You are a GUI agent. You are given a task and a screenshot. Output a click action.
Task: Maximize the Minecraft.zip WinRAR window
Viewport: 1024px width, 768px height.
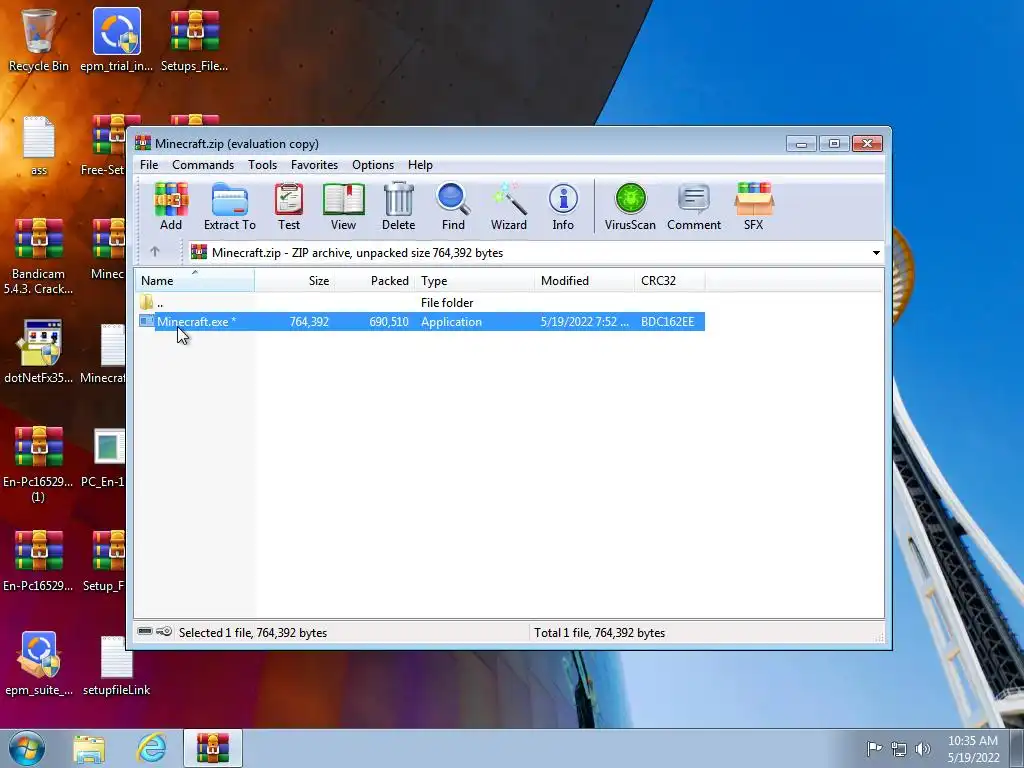click(x=834, y=143)
